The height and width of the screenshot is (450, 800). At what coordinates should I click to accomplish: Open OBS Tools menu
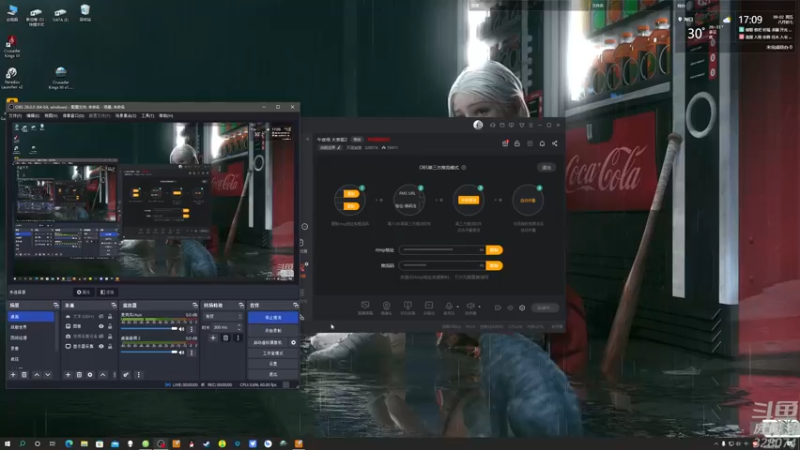point(148,116)
